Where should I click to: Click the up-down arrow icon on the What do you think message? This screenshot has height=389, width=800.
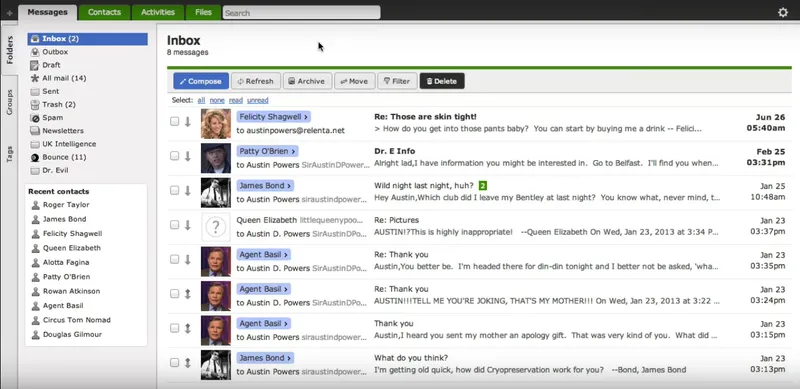click(x=188, y=363)
